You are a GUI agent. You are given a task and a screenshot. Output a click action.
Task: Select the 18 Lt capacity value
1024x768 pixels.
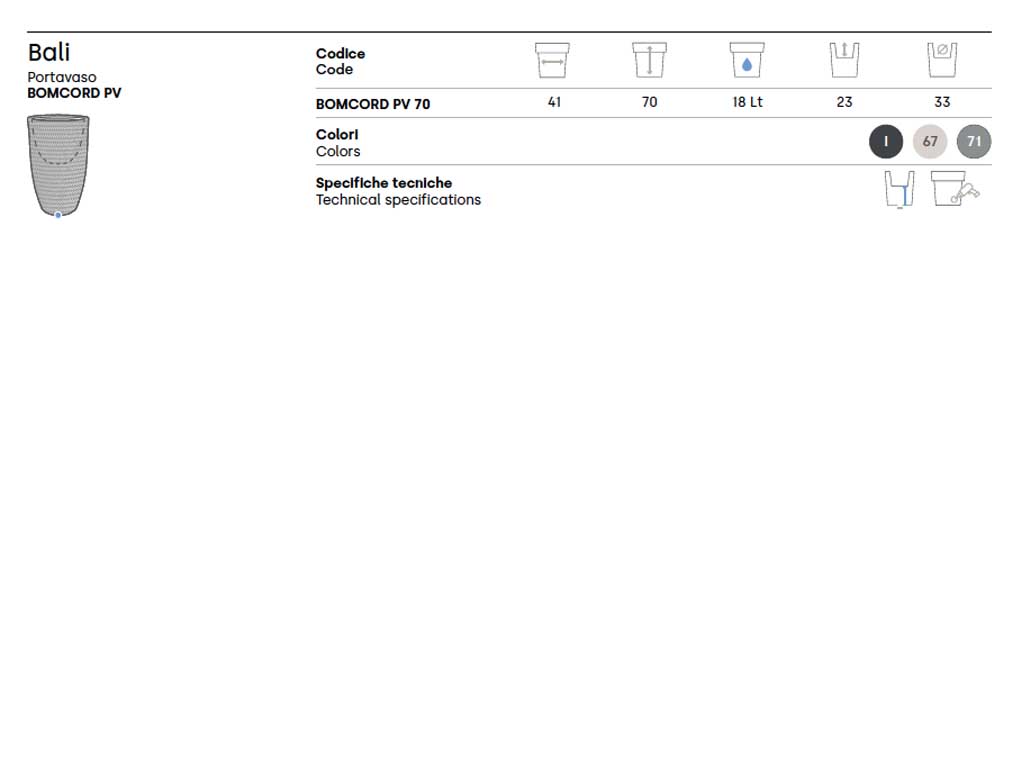tap(747, 102)
